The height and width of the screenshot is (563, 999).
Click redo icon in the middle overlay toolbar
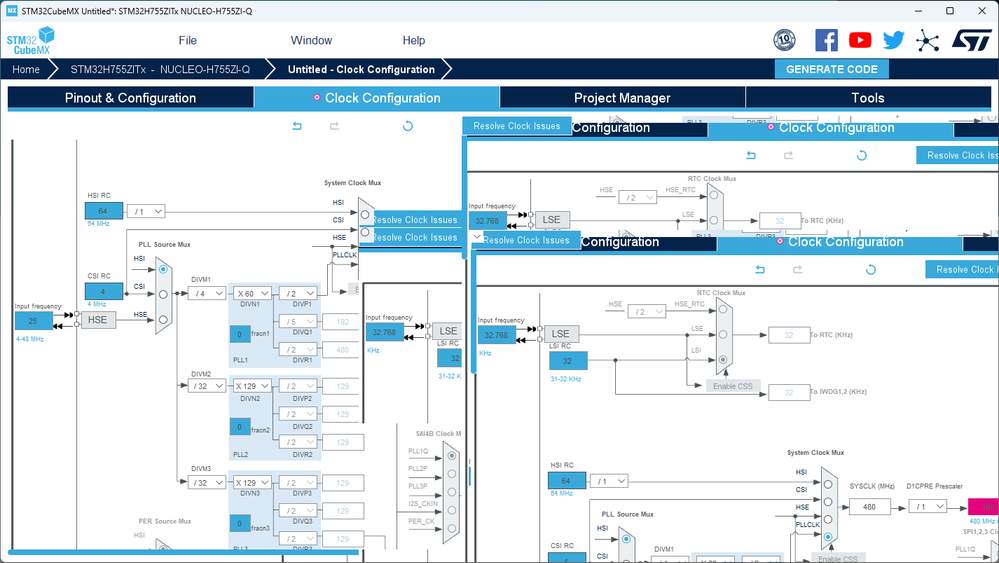point(788,155)
